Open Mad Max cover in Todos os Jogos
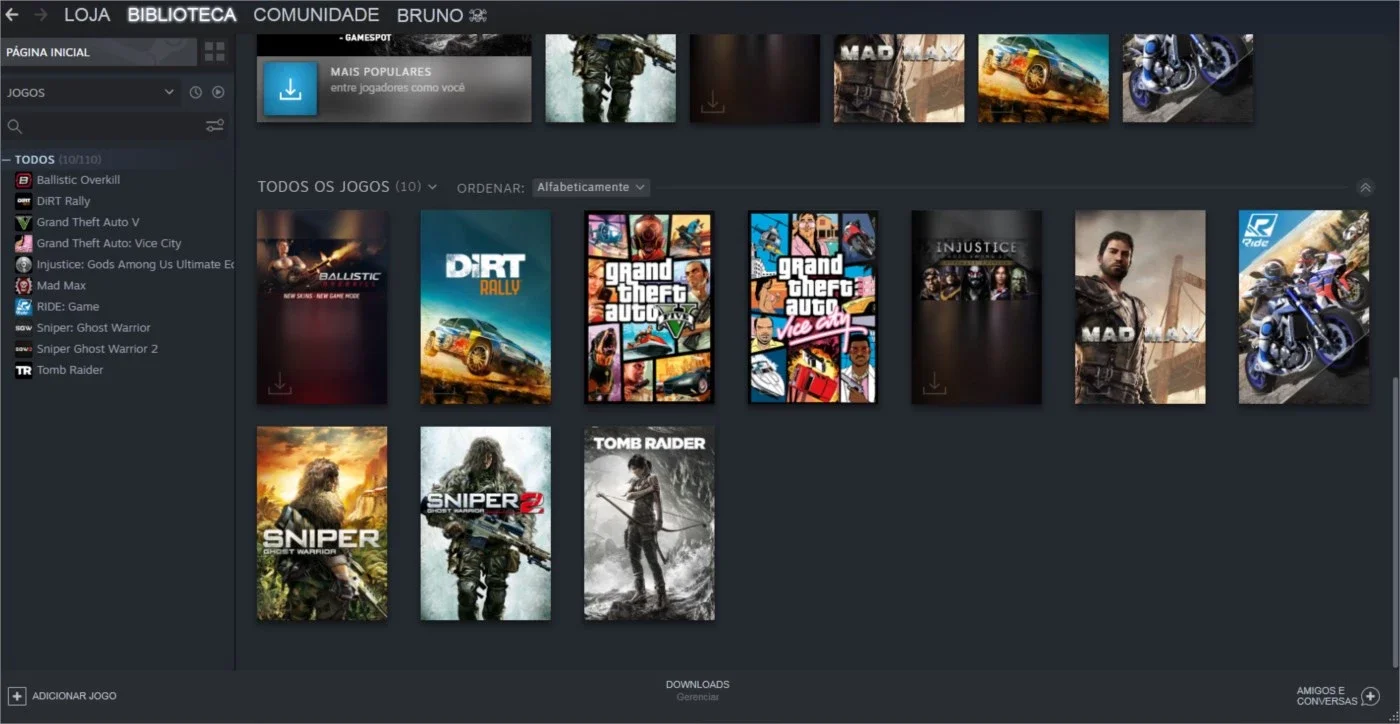Image resolution: width=1400 pixels, height=724 pixels. click(x=1140, y=307)
